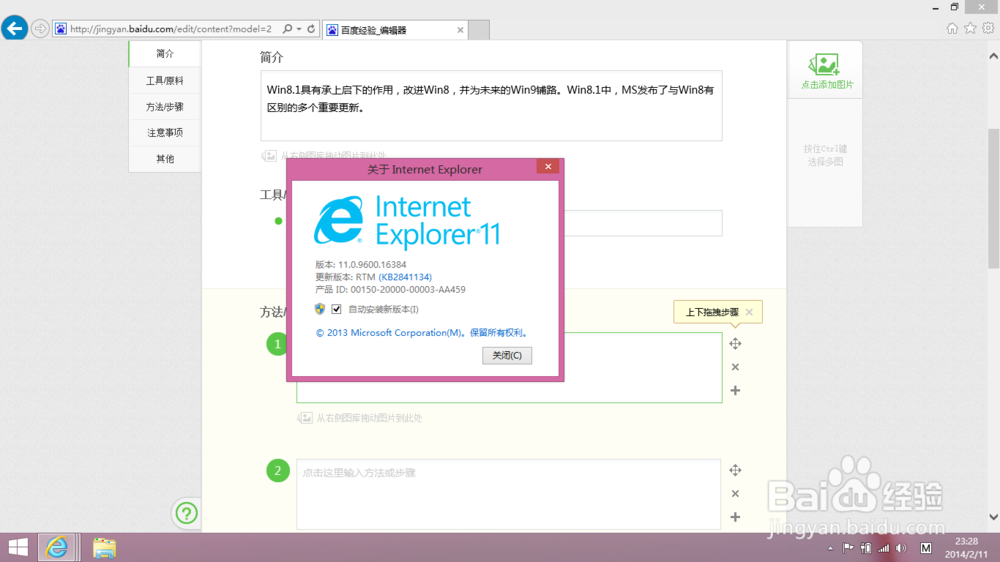Open Favorites star icon
The height and width of the screenshot is (562, 1000).
pyautogui.click(x=970, y=28)
